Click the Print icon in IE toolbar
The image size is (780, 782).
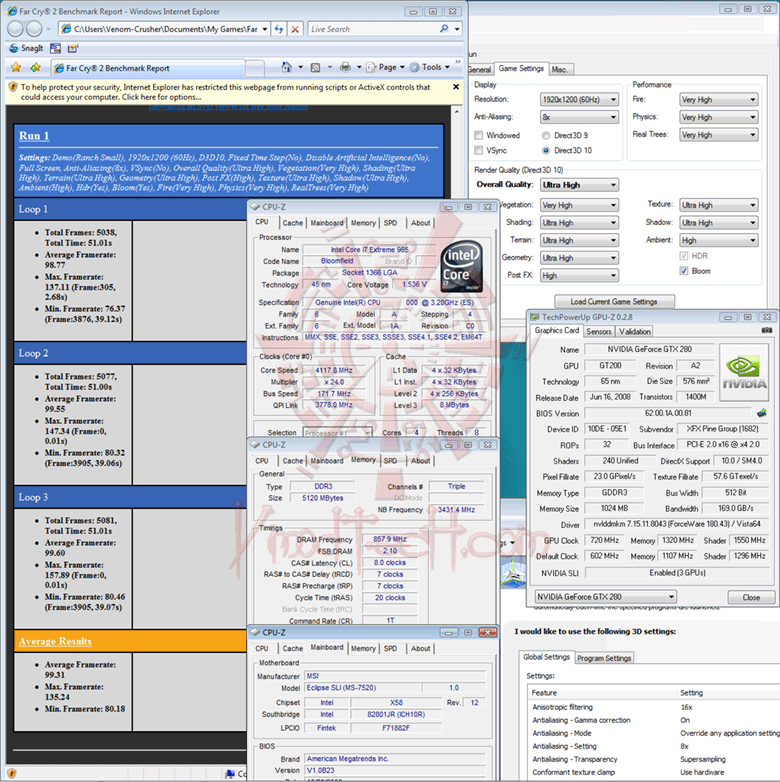(345, 67)
